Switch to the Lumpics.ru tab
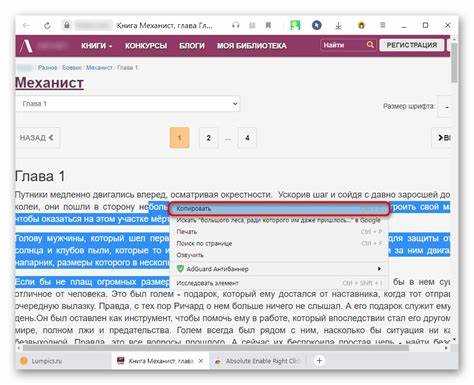 coord(63,361)
